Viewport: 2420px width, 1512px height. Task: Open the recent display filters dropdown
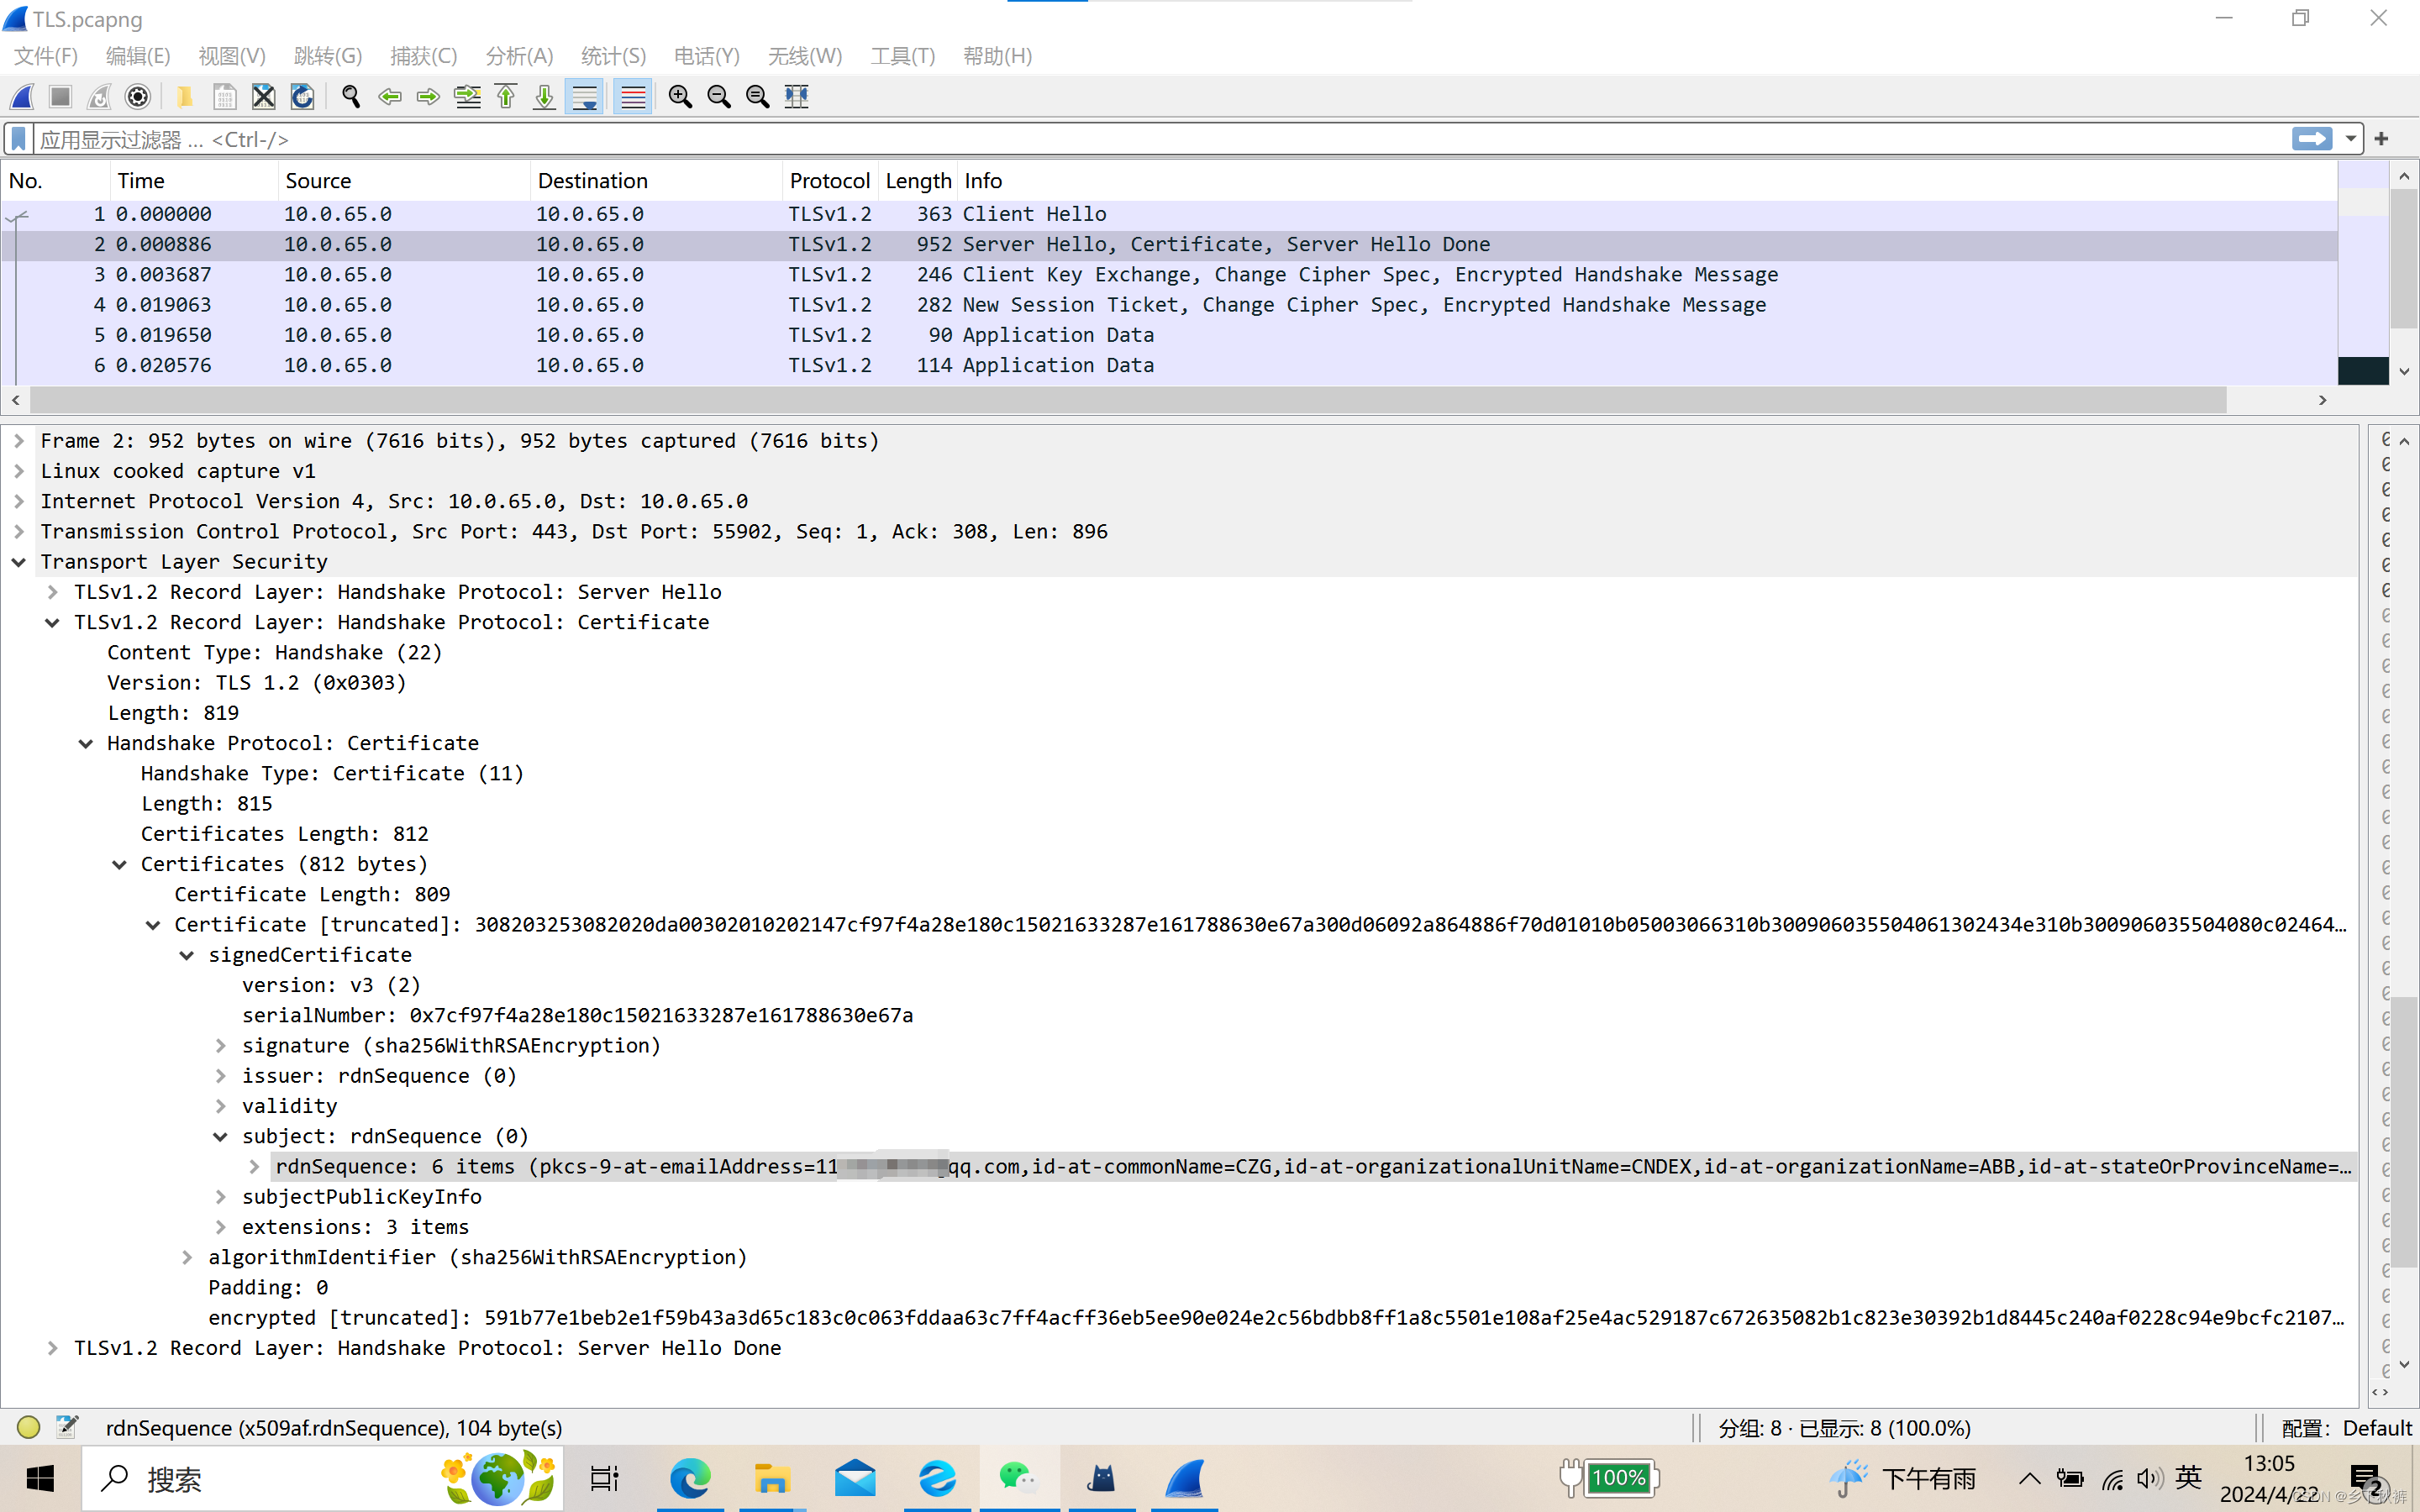2350,139
